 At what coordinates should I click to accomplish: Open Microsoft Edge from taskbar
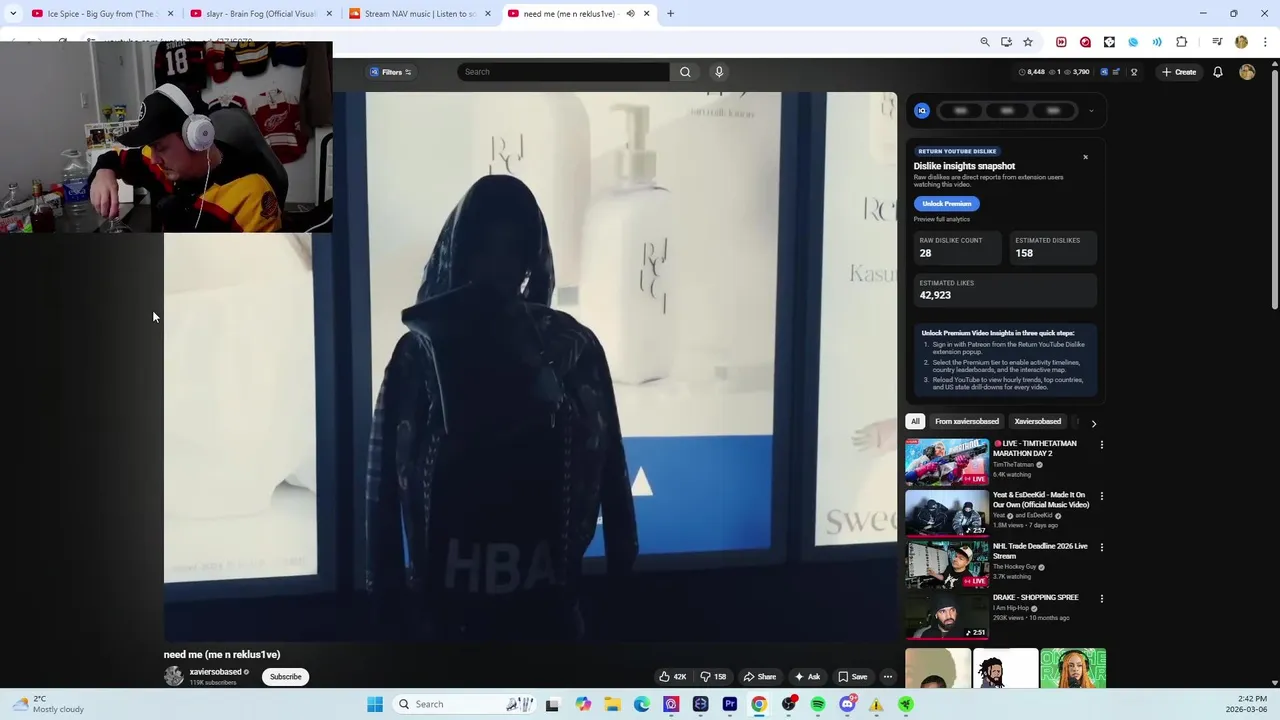(641, 704)
